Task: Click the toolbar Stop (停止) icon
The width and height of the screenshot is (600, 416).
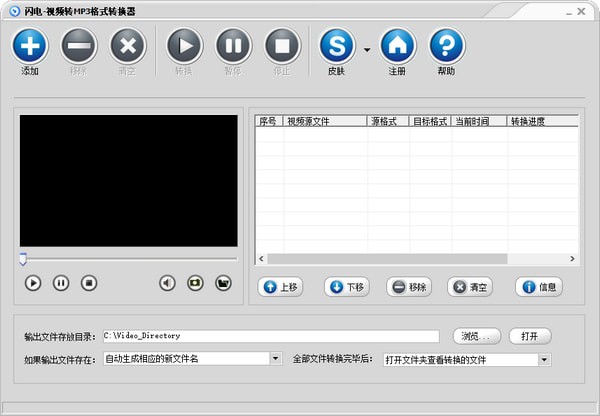Action: (282, 46)
